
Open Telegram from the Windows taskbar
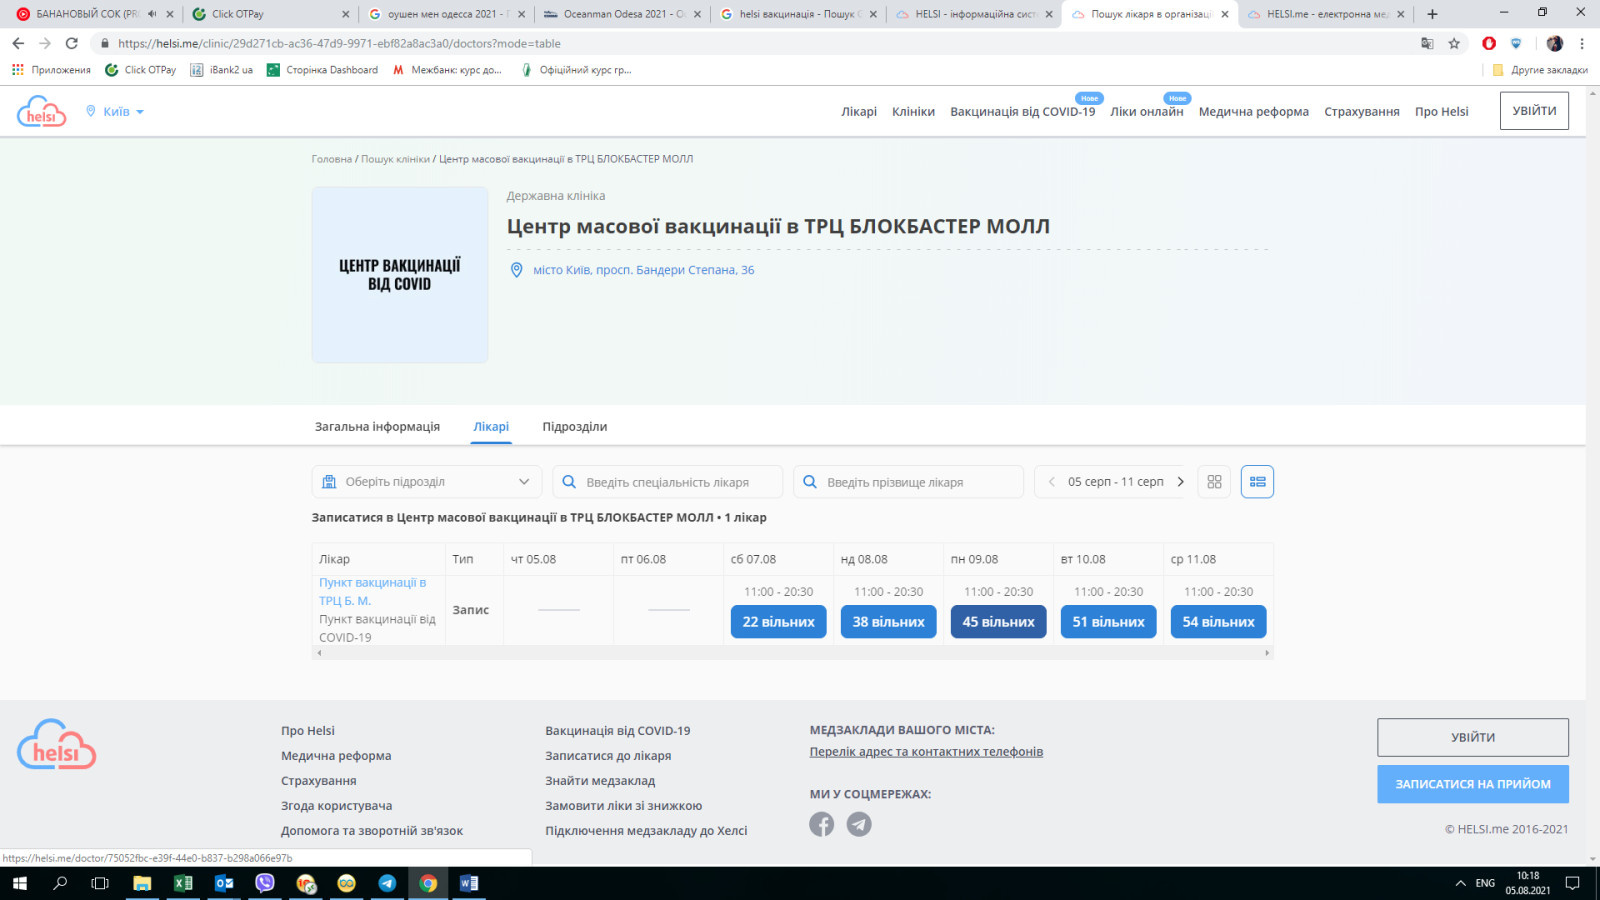click(x=387, y=883)
